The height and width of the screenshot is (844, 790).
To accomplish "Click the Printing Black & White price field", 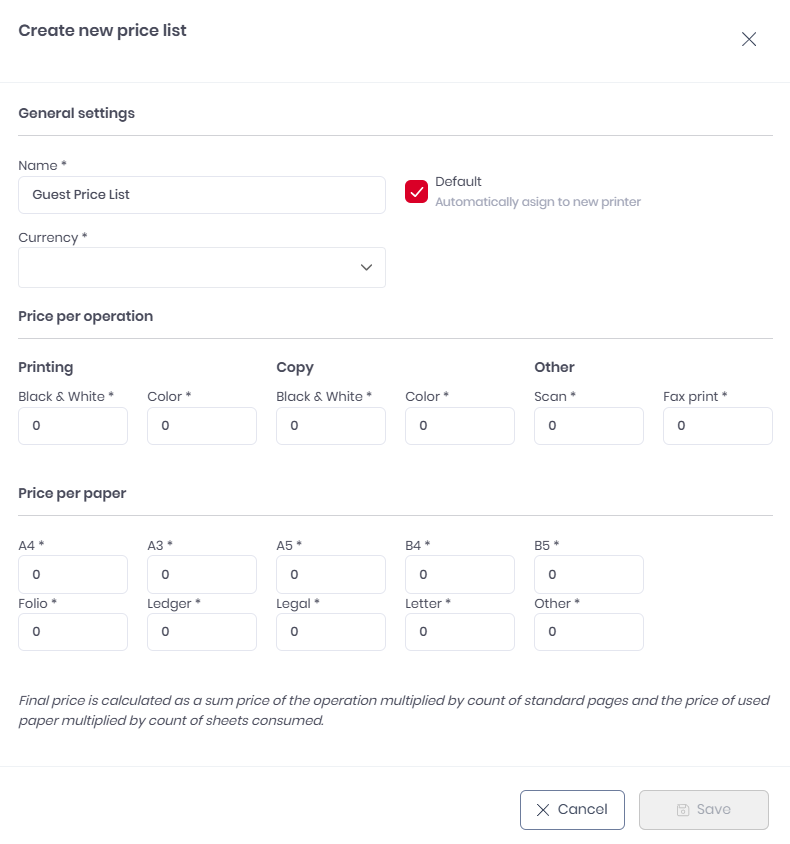I will click(73, 426).
